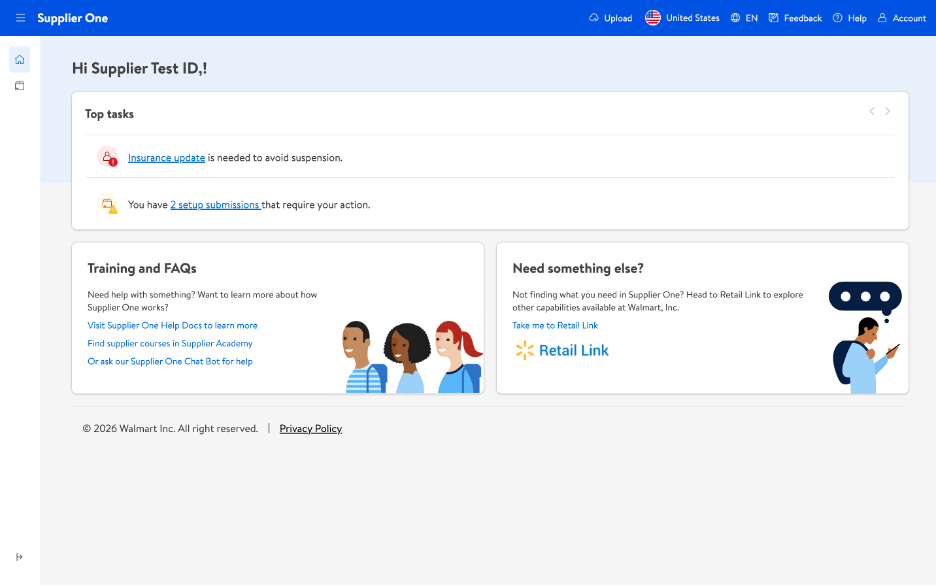This screenshot has height=586, width=936.
Task: Open the hamburger menu icon
Action: point(20,18)
